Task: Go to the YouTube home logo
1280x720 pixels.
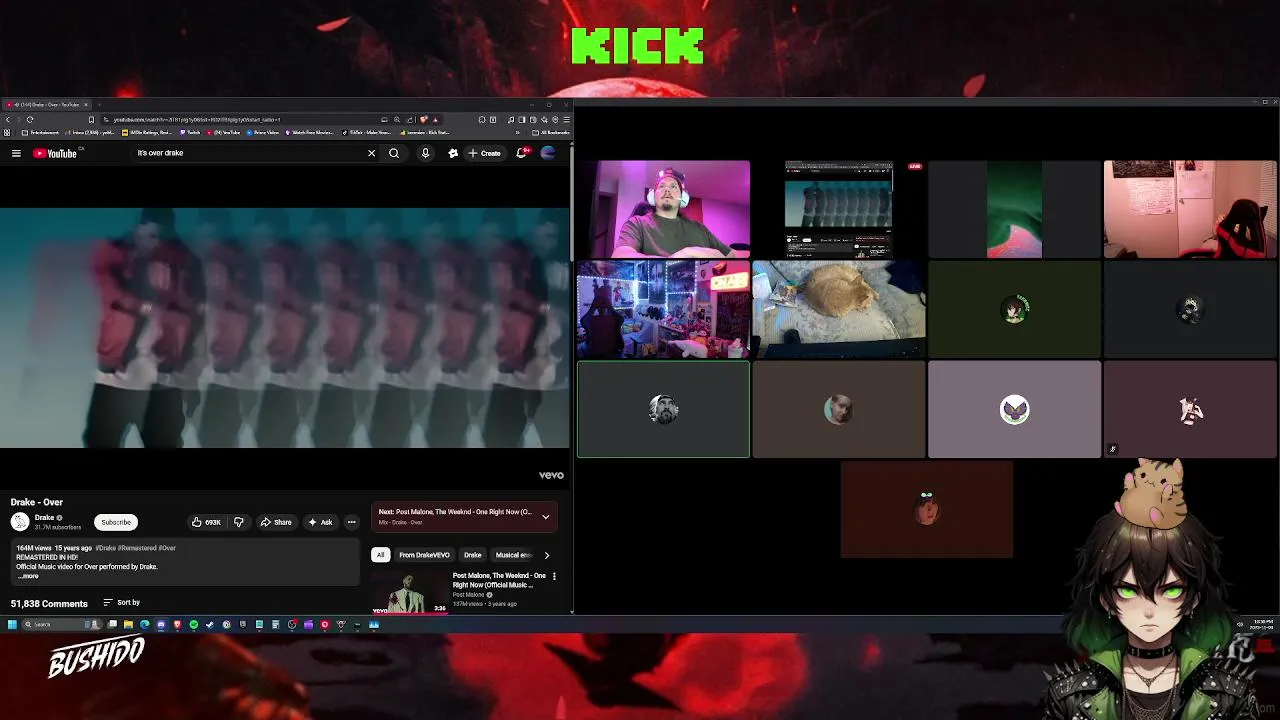Action: pos(56,153)
